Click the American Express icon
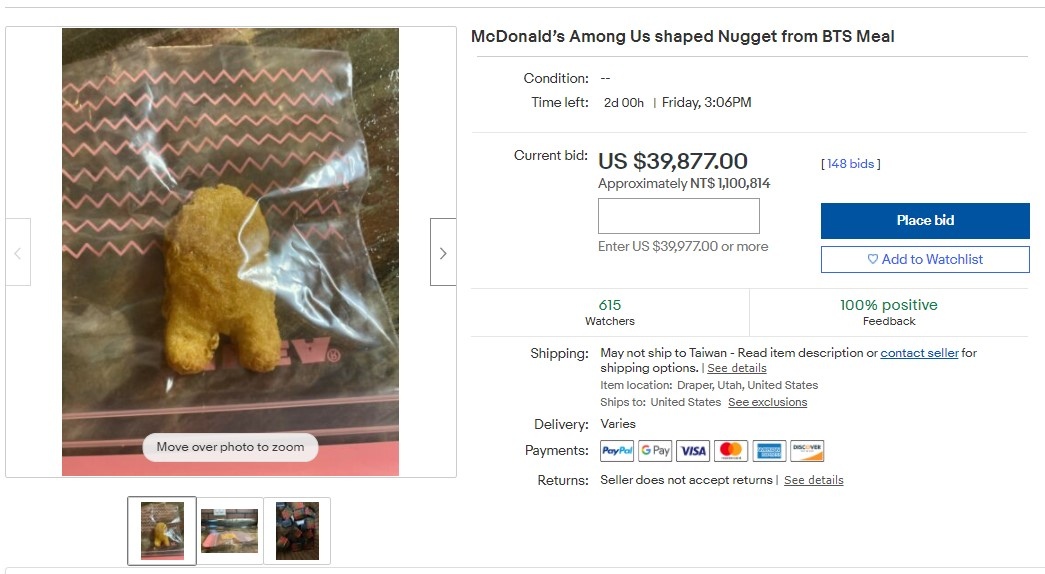The height and width of the screenshot is (574, 1045). coord(769,451)
